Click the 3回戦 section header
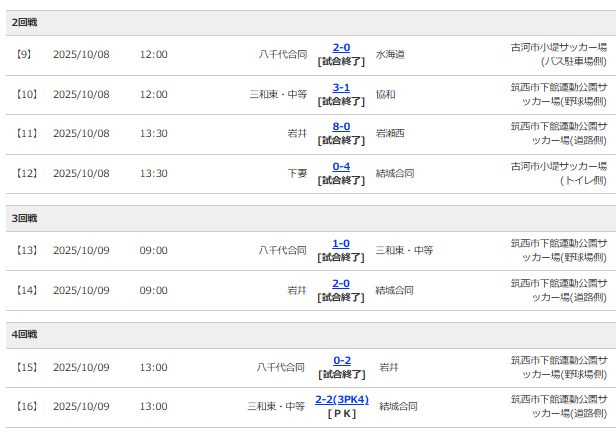Screen dimensions: 616x440 click(26, 217)
